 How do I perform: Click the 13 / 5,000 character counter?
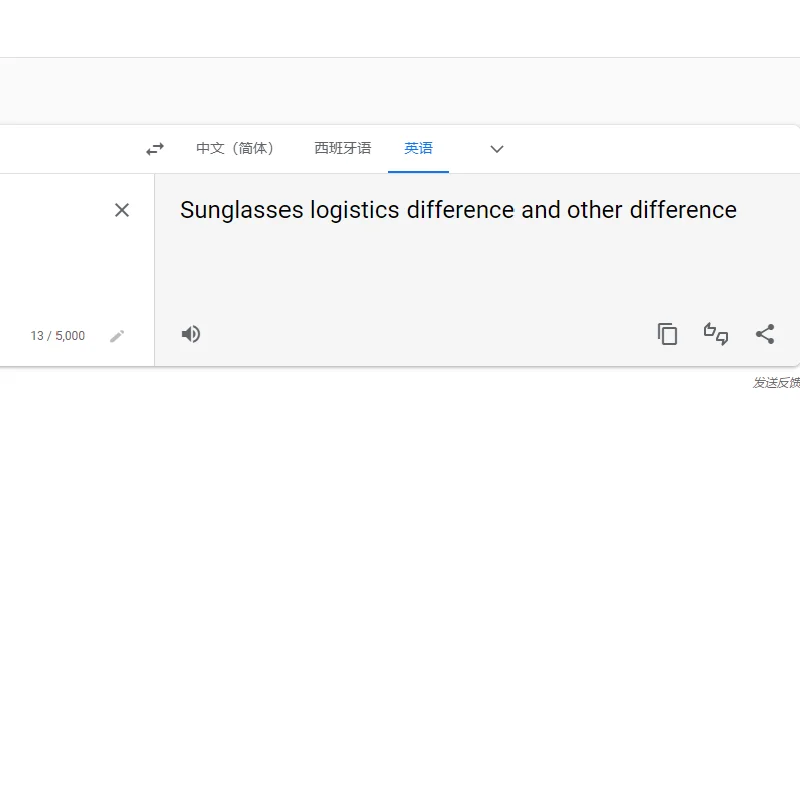click(x=58, y=336)
